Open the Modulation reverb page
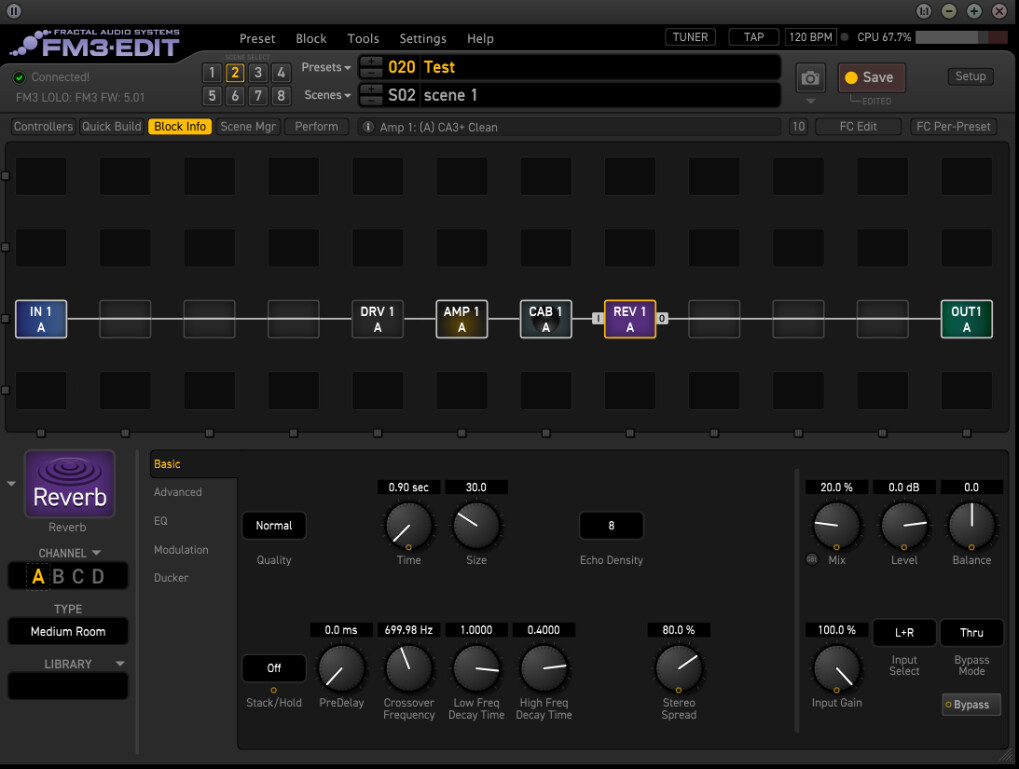This screenshot has width=1019, height=769. pos(181,549)
